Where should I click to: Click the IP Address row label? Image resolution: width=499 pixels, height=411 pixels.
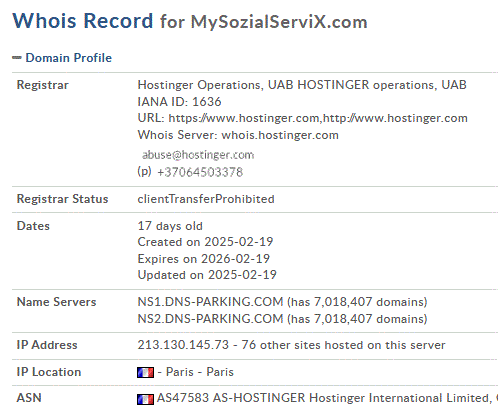point(47,345)
